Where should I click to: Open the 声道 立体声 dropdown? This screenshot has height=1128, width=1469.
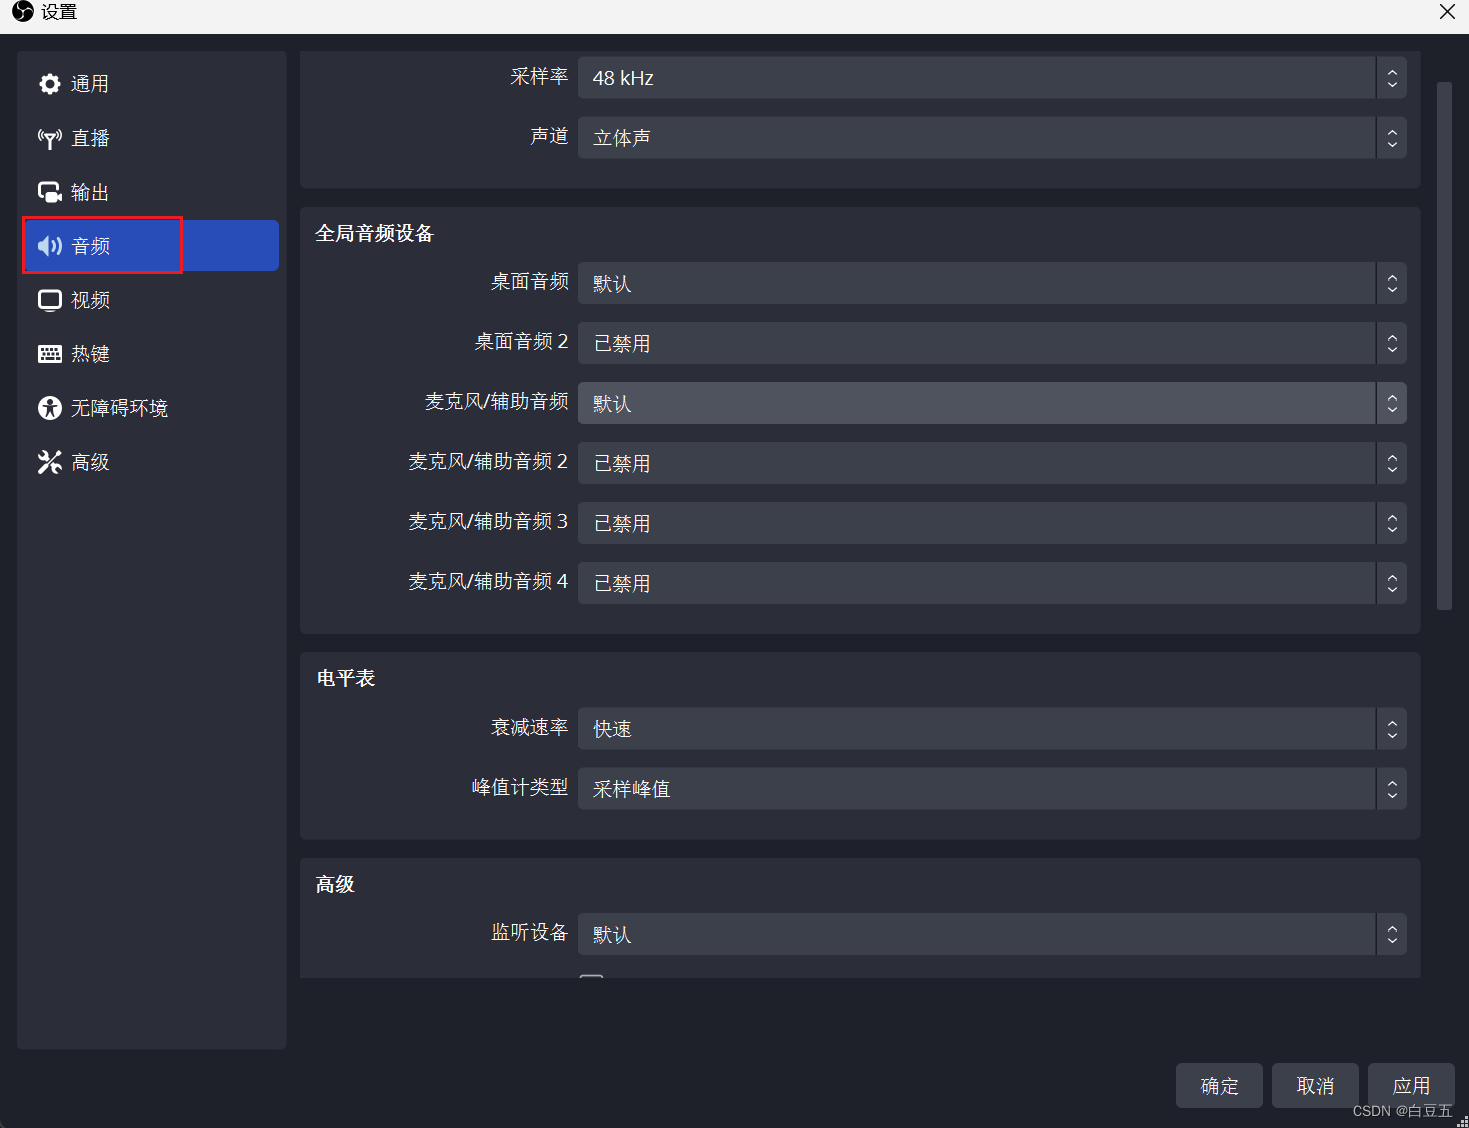point(992,138)
